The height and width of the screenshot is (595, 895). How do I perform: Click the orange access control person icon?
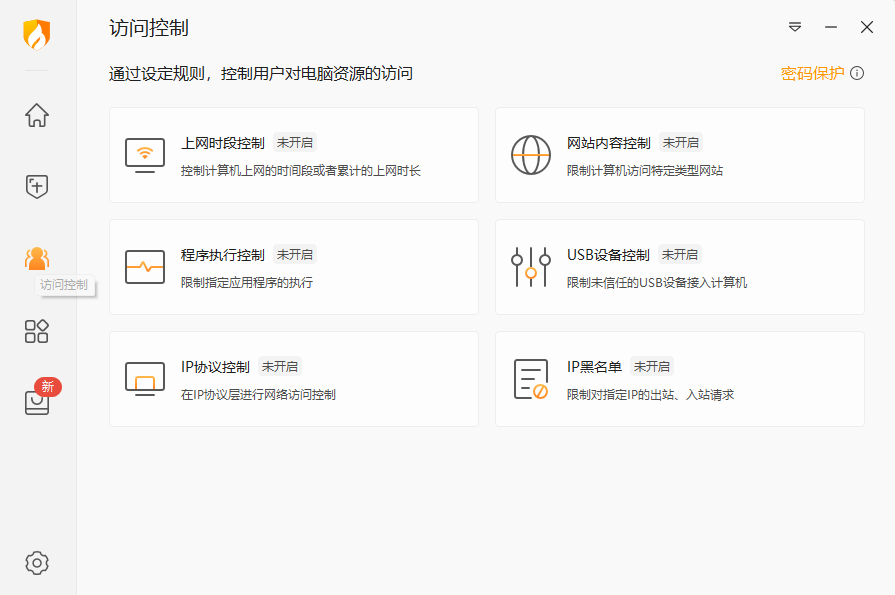[x=36, y=259]
